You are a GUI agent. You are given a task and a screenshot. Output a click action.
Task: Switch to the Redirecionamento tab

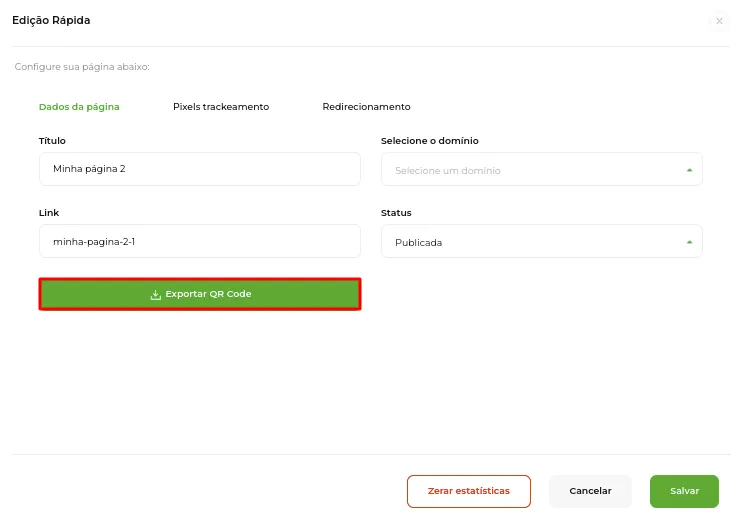click(x=366, y=107)
